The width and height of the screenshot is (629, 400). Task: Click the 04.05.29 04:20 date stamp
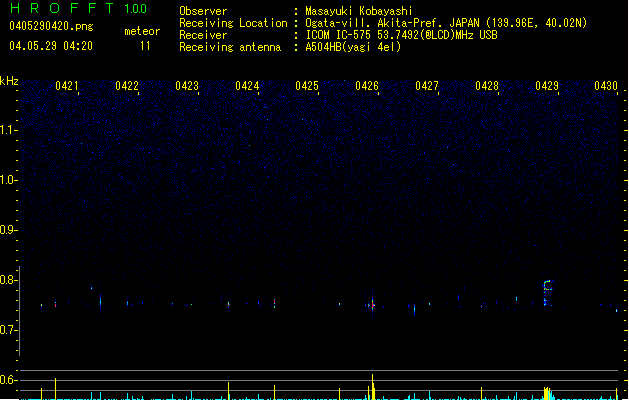(x=50, y=46)
